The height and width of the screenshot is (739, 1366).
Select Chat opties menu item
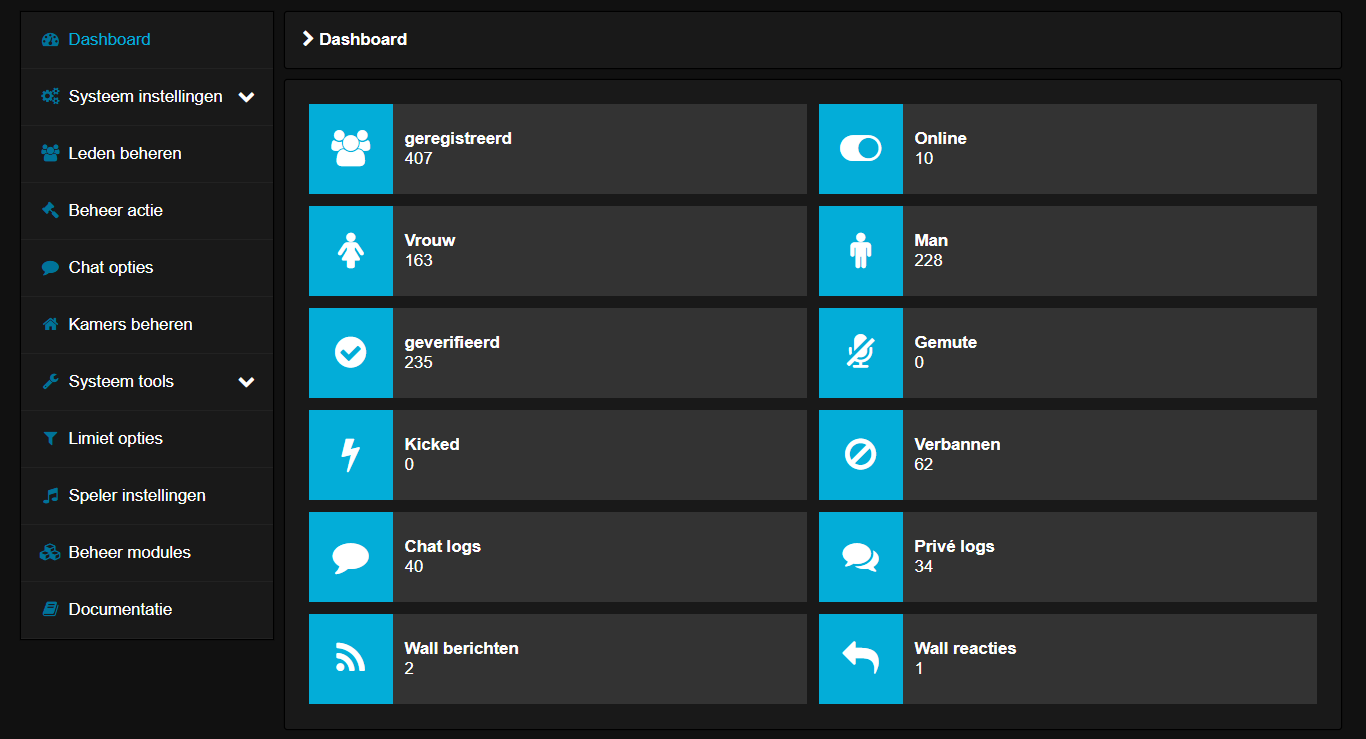[111, 268]
